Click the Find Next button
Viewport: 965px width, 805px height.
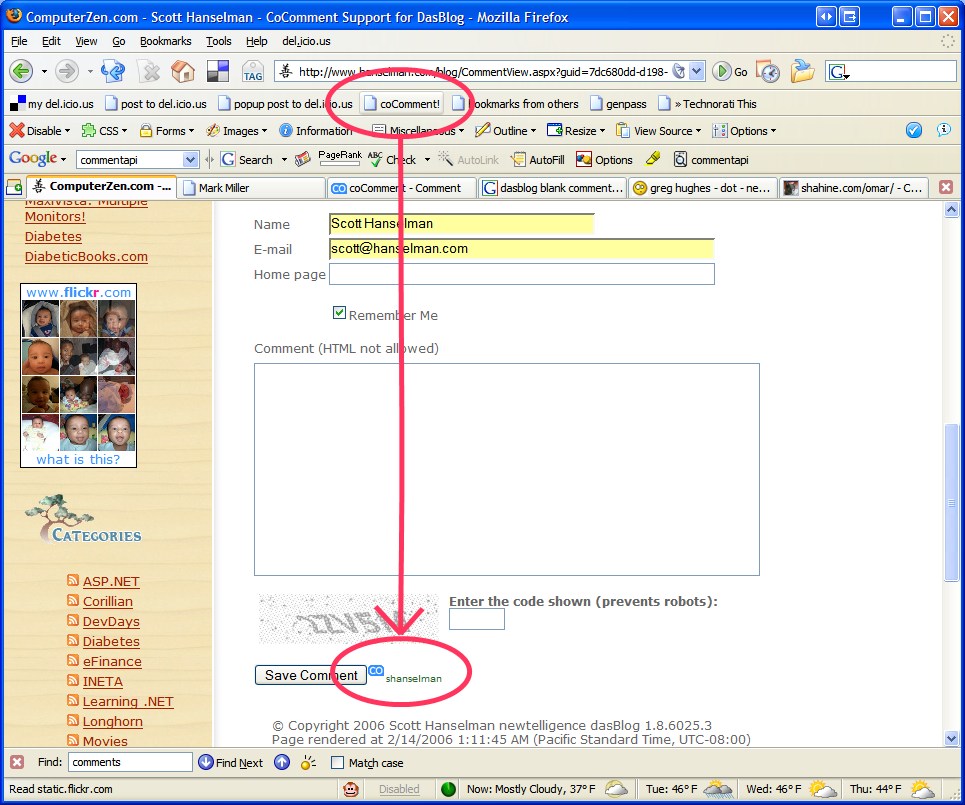point(231,762)
